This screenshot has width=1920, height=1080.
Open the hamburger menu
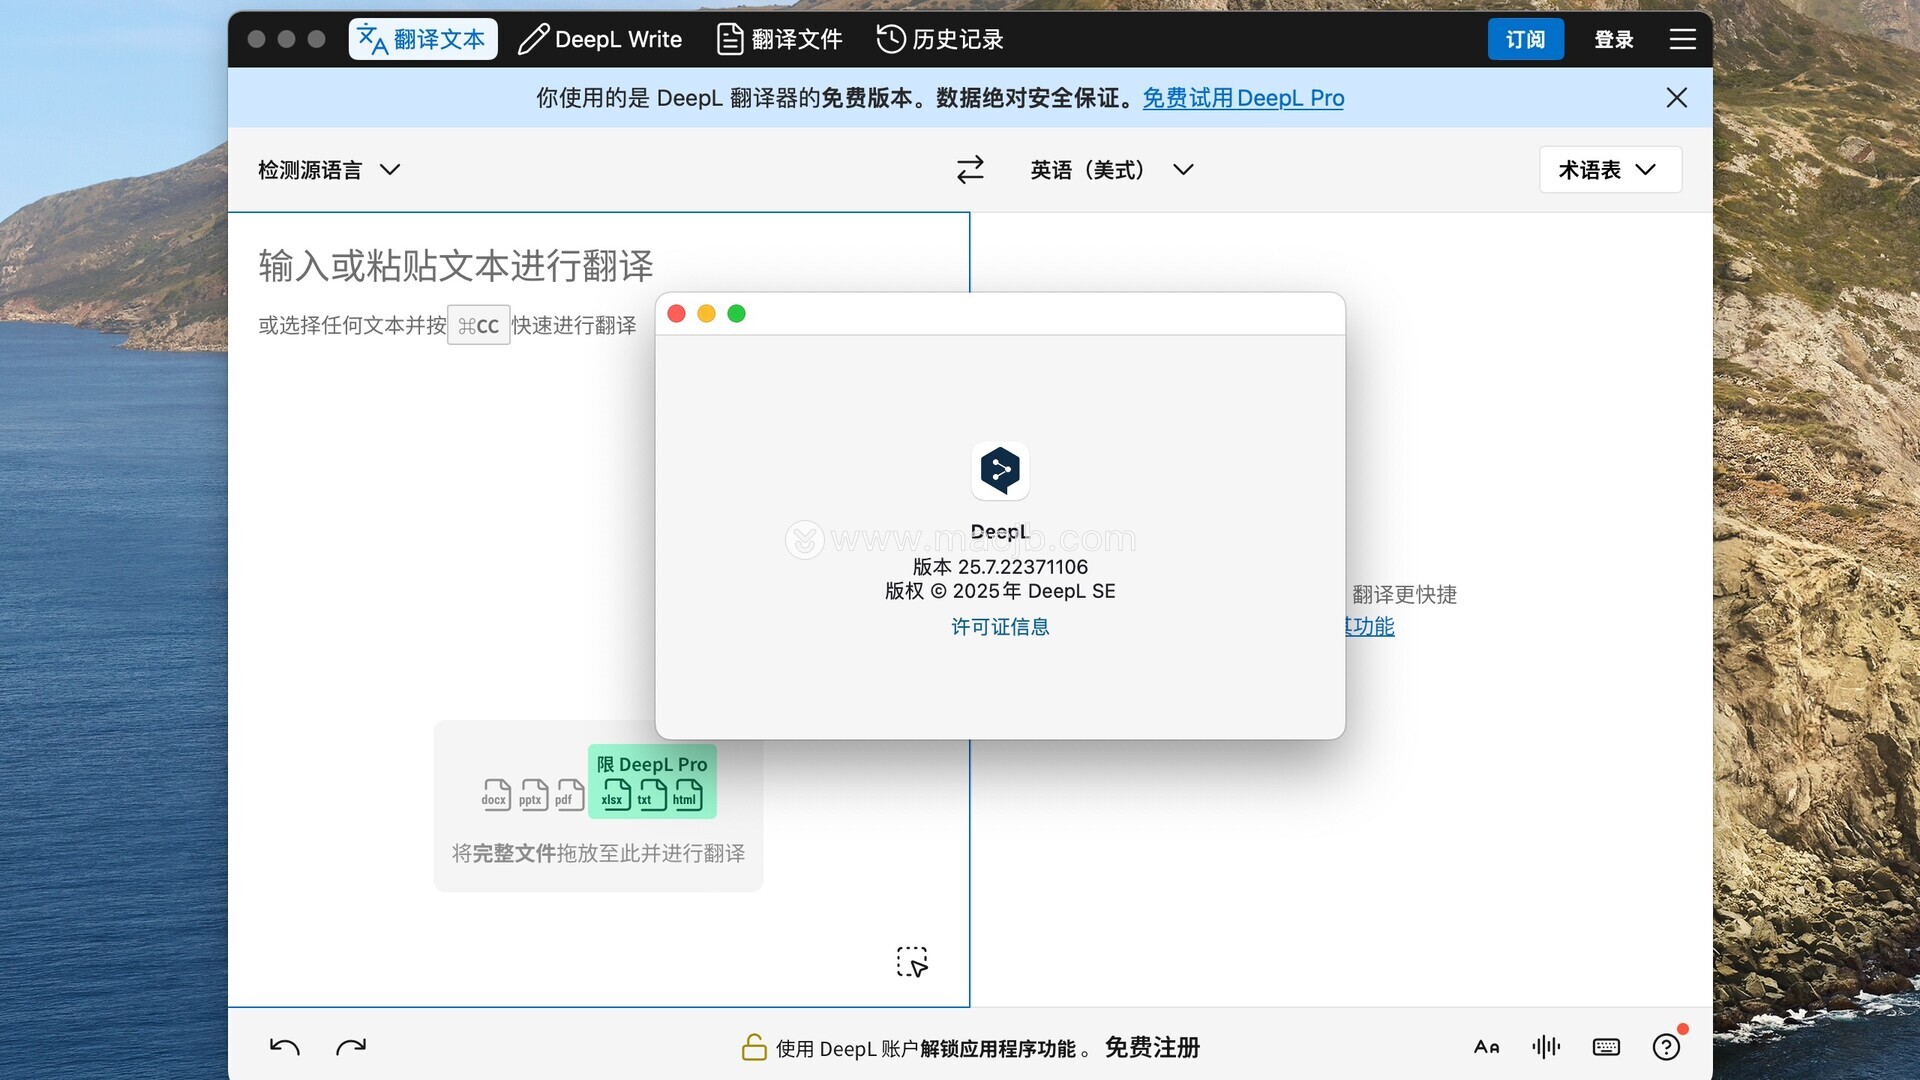(1682, 39)
